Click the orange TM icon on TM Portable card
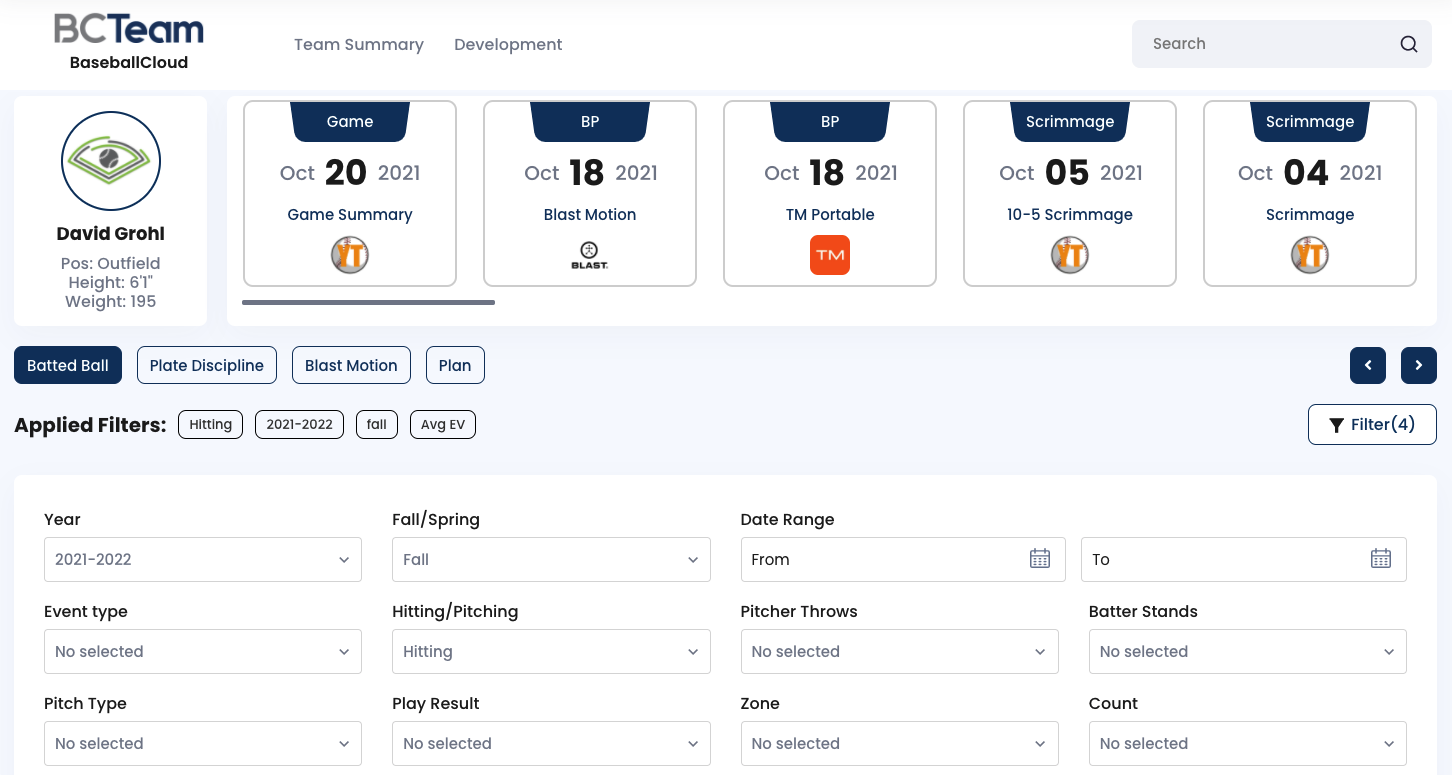Image resolution: width=1452 pixels, height=775 pixels. (x=830, y=255)
